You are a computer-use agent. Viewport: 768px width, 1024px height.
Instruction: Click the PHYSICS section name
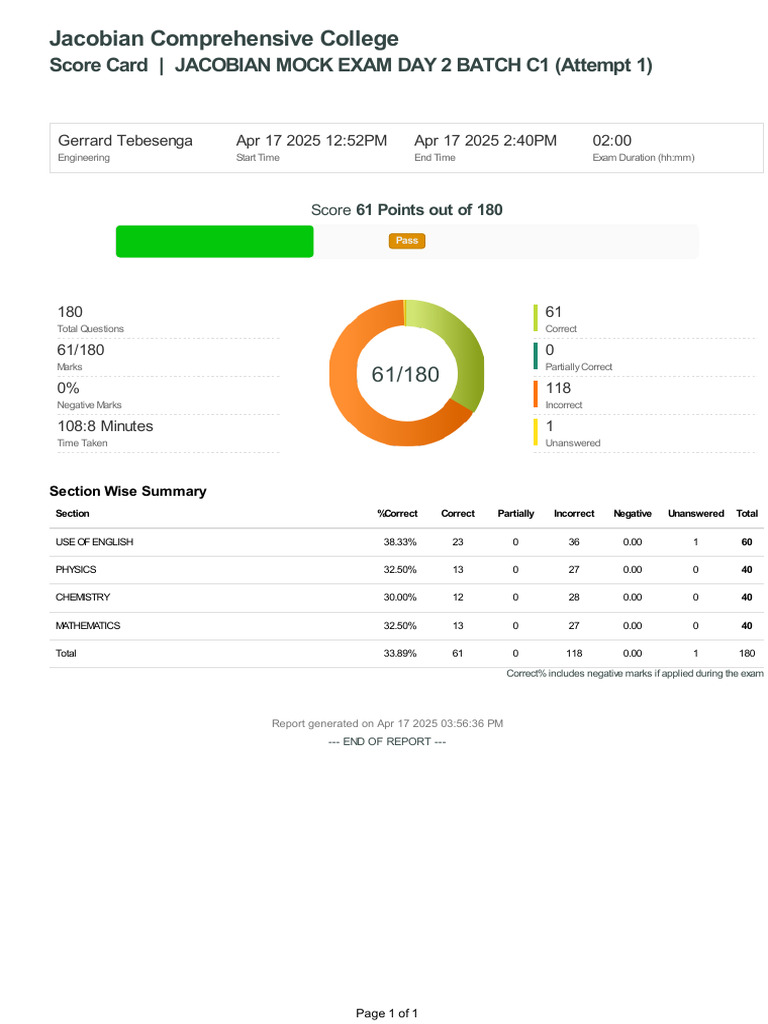click(x=76, y=569)
